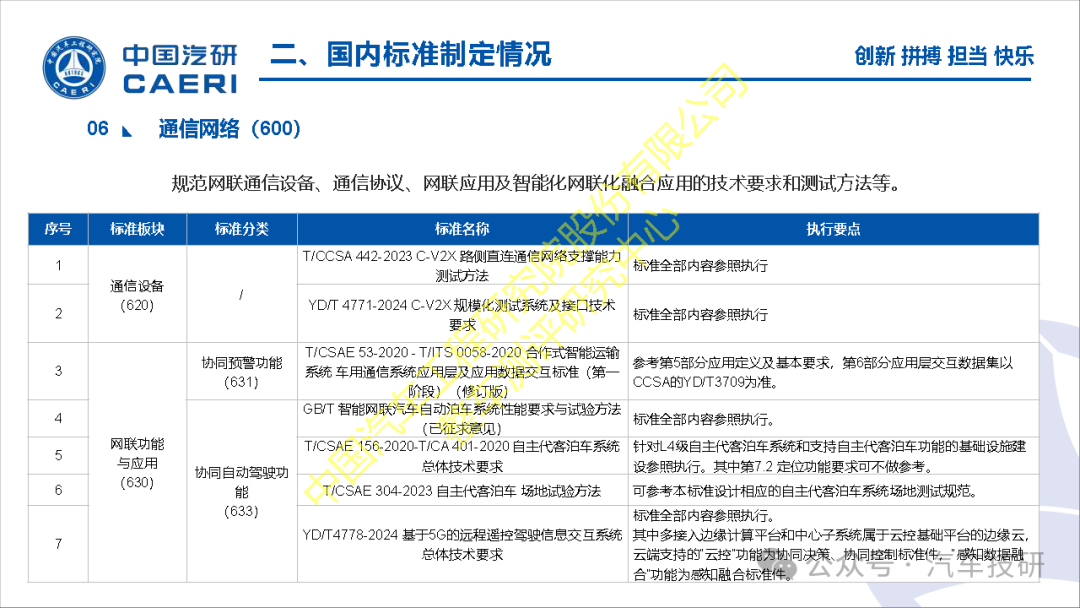Click row number 6 cell
Screen dimensions: 1080x608
[x=58, y=490]
